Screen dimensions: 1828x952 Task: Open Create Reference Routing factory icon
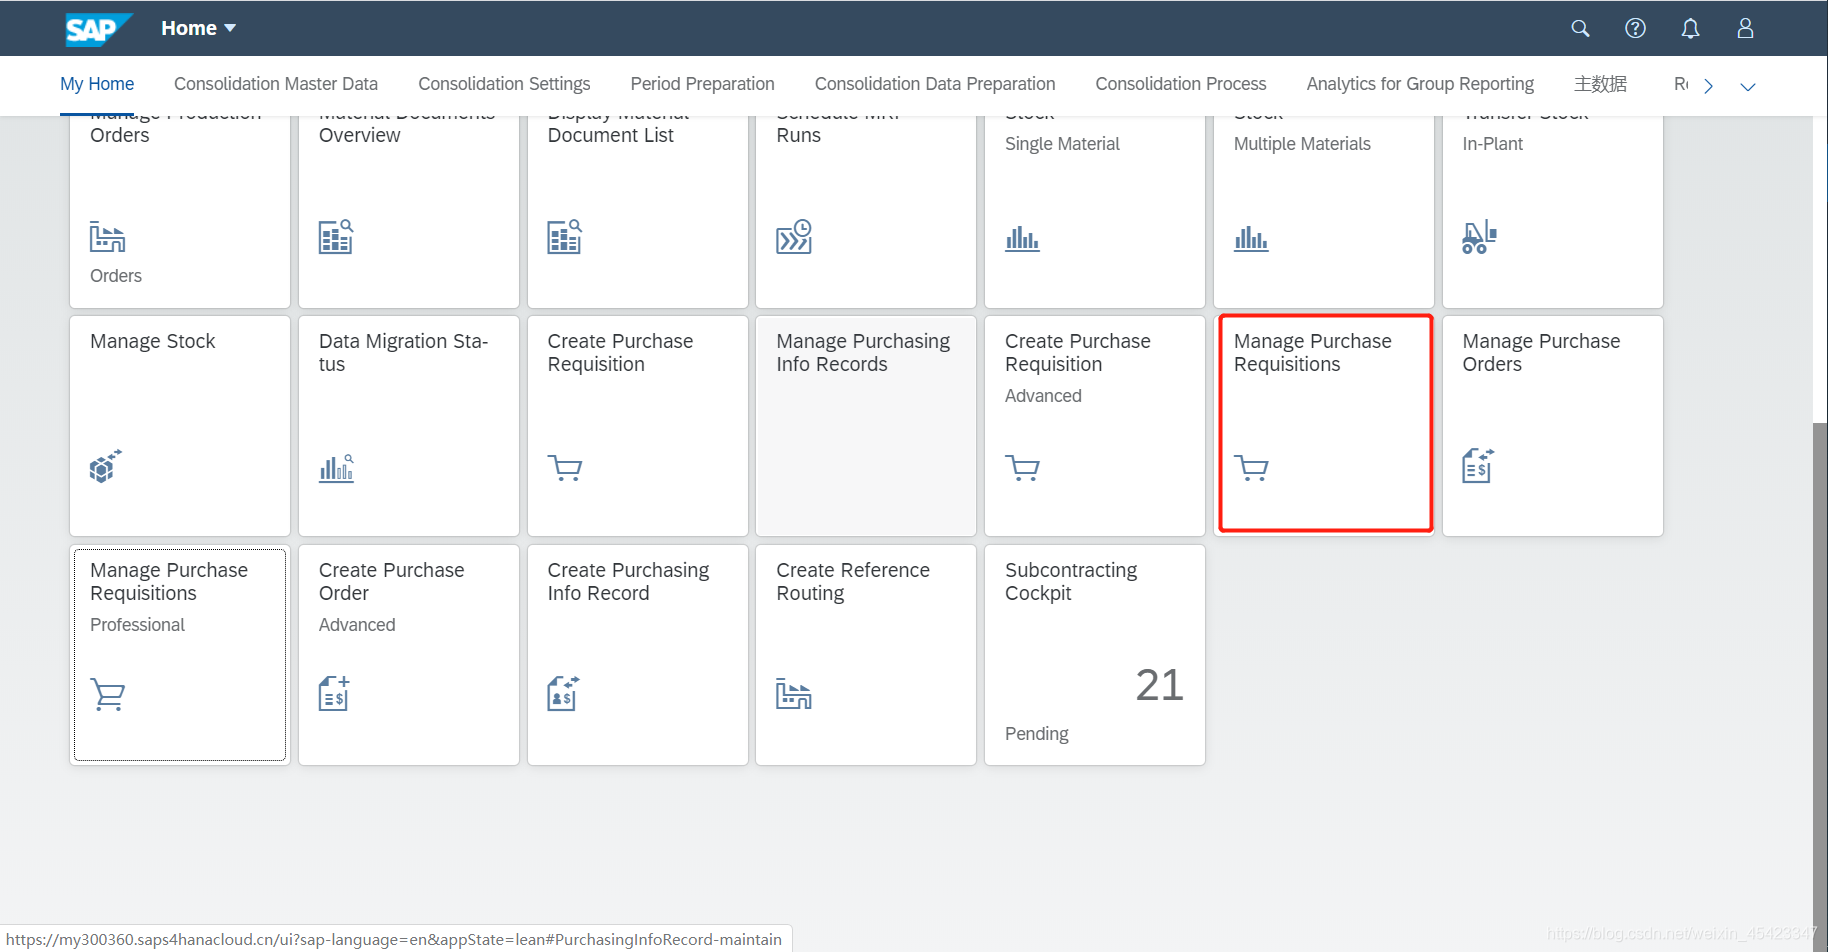pyautogui.click(x=794, y=694)
